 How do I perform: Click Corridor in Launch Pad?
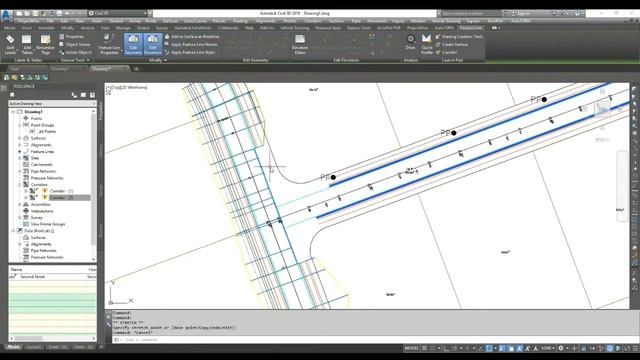pyautogui.click(x=446, y=52)
